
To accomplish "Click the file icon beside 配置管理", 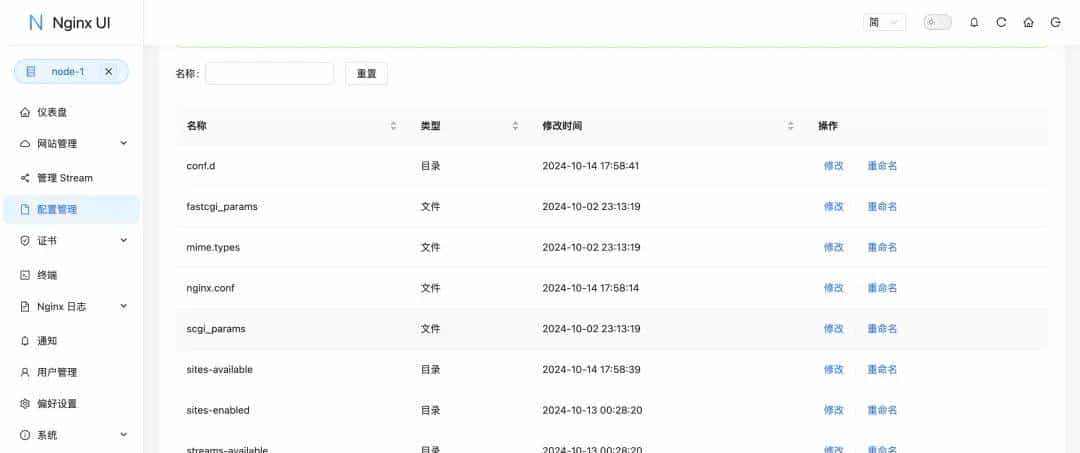I will (25, 209).
